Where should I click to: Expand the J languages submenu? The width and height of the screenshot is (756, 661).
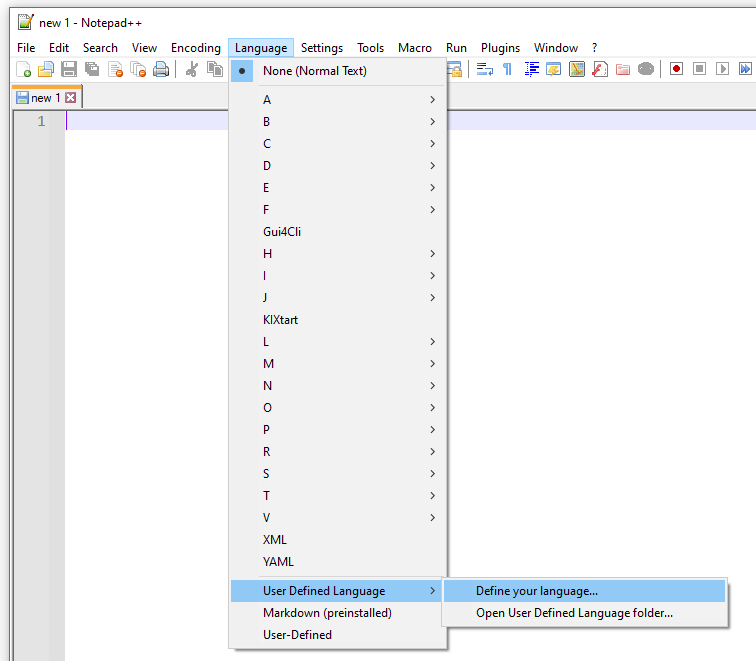(x=338, y=297)
